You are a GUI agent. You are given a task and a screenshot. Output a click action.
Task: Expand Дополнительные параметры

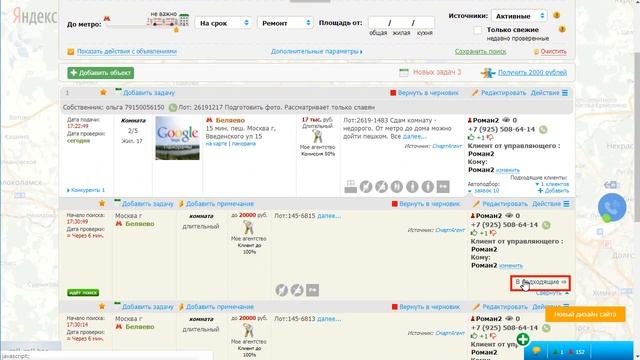pyautogui.click(x=317, y=51)
